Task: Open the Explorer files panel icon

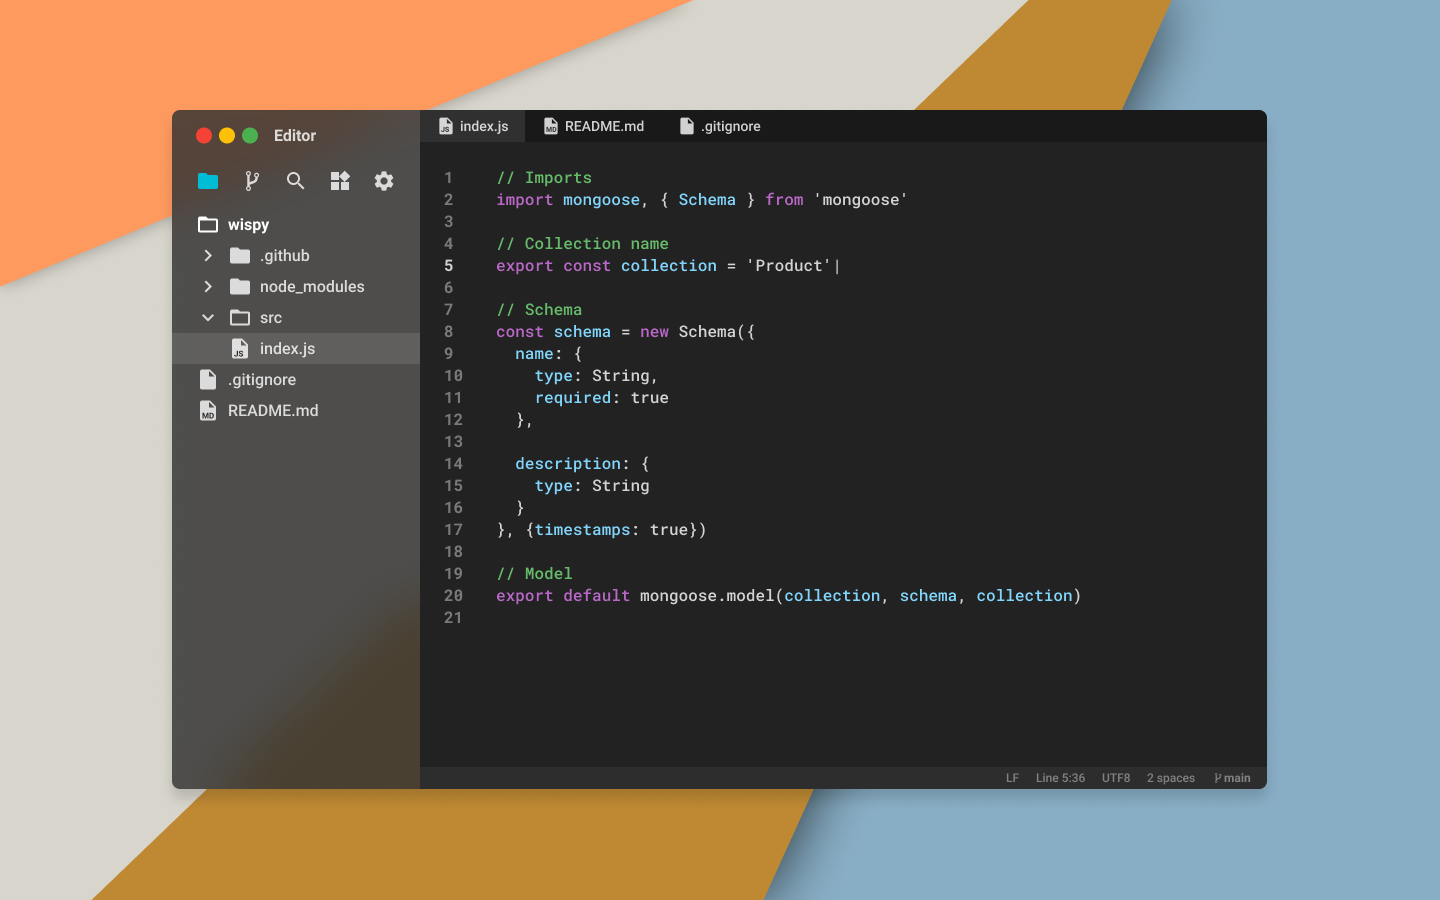Action: (208, 181)
